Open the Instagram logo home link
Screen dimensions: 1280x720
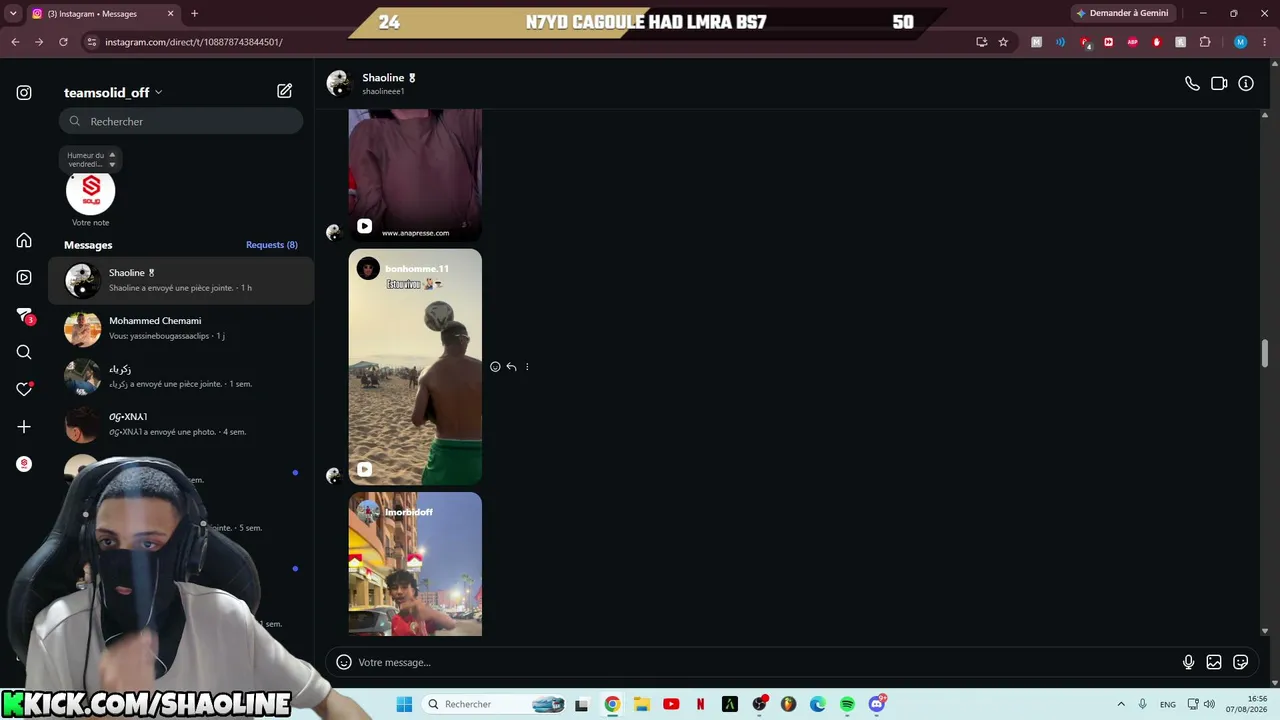pos(24,93)
